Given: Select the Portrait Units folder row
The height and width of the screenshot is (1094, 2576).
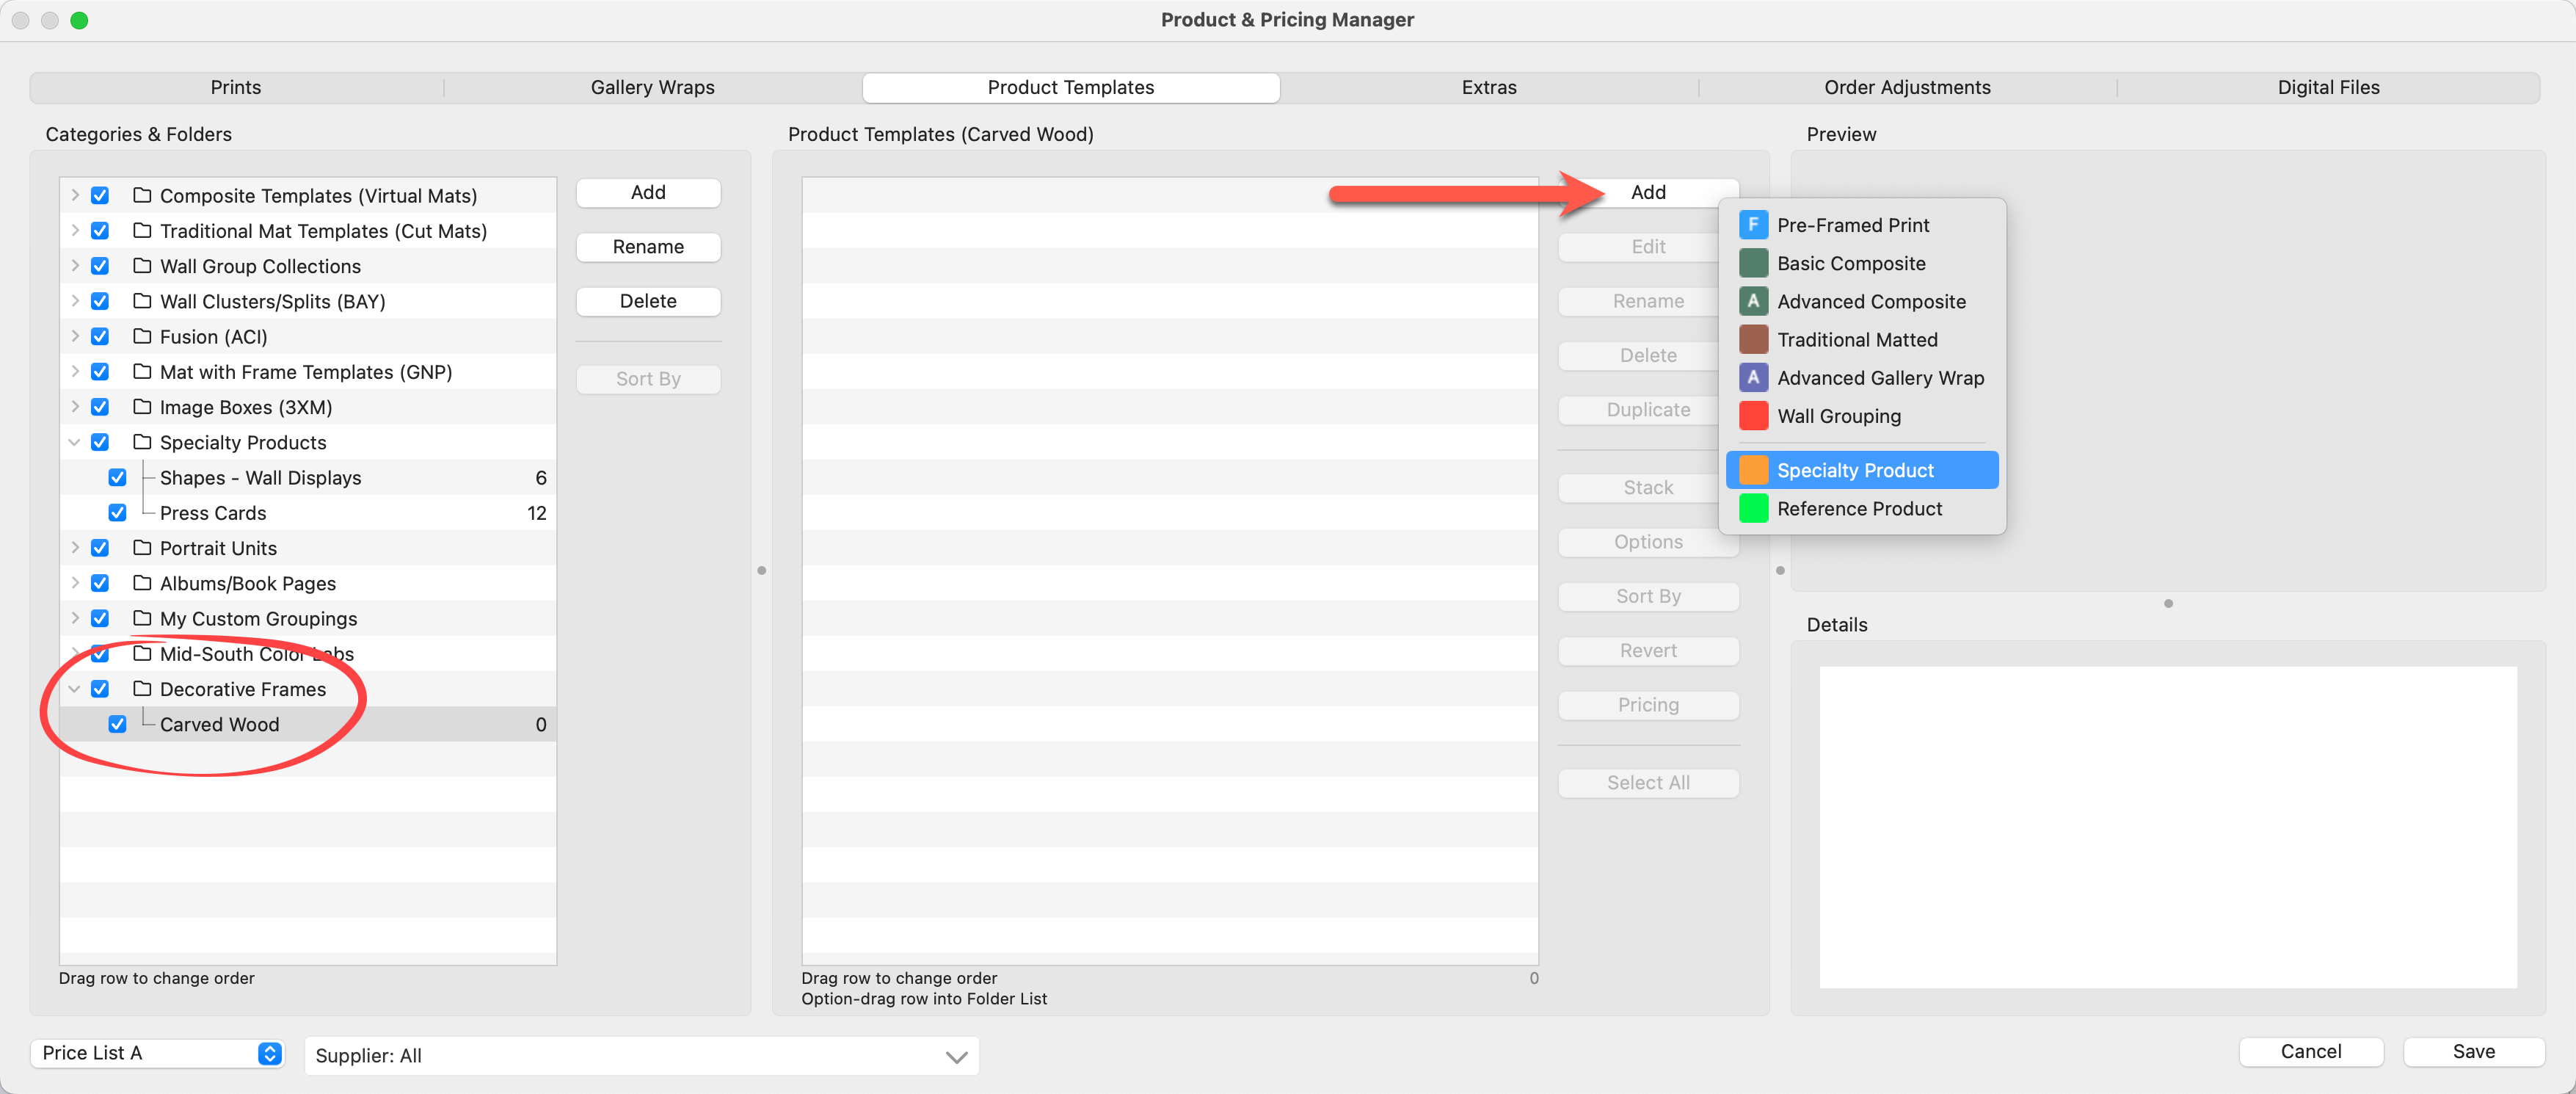Looking at the screenshot, I should point(218,548).
